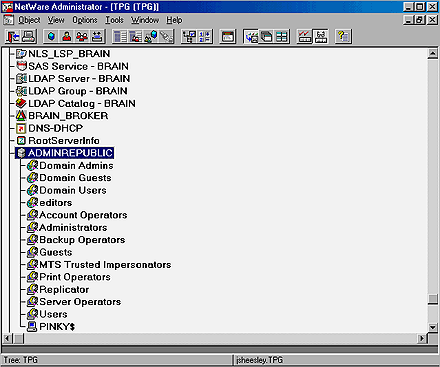440x367 pixels.
Task: Open the Object menu
Action: [x=29, y=20]
